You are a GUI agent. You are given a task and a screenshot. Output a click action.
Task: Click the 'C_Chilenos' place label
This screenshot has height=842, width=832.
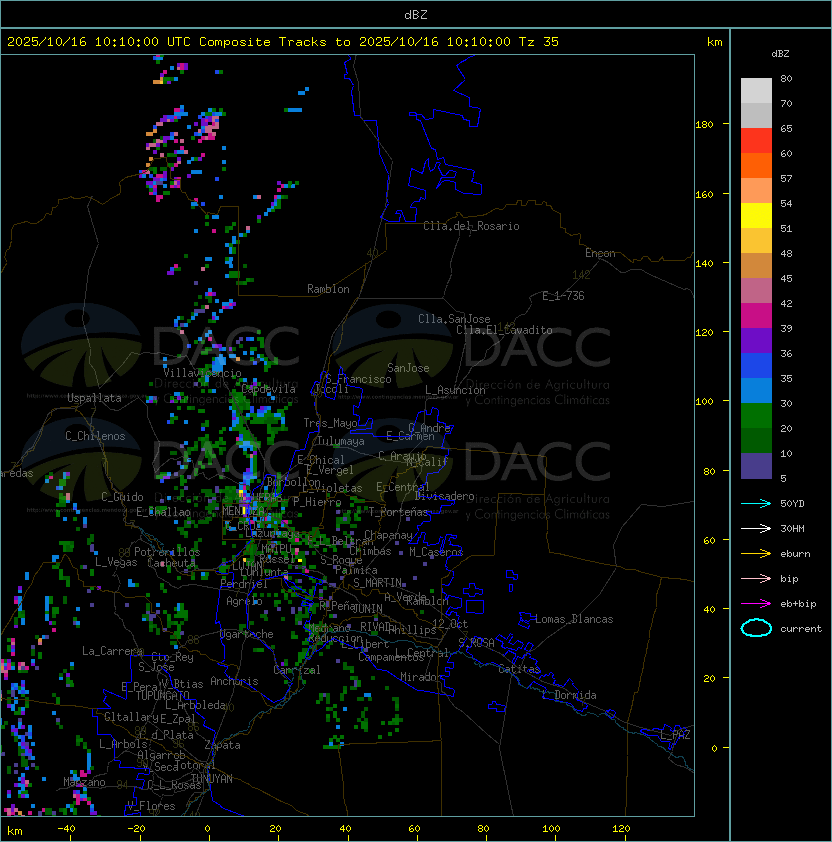[x=95, y=436]
